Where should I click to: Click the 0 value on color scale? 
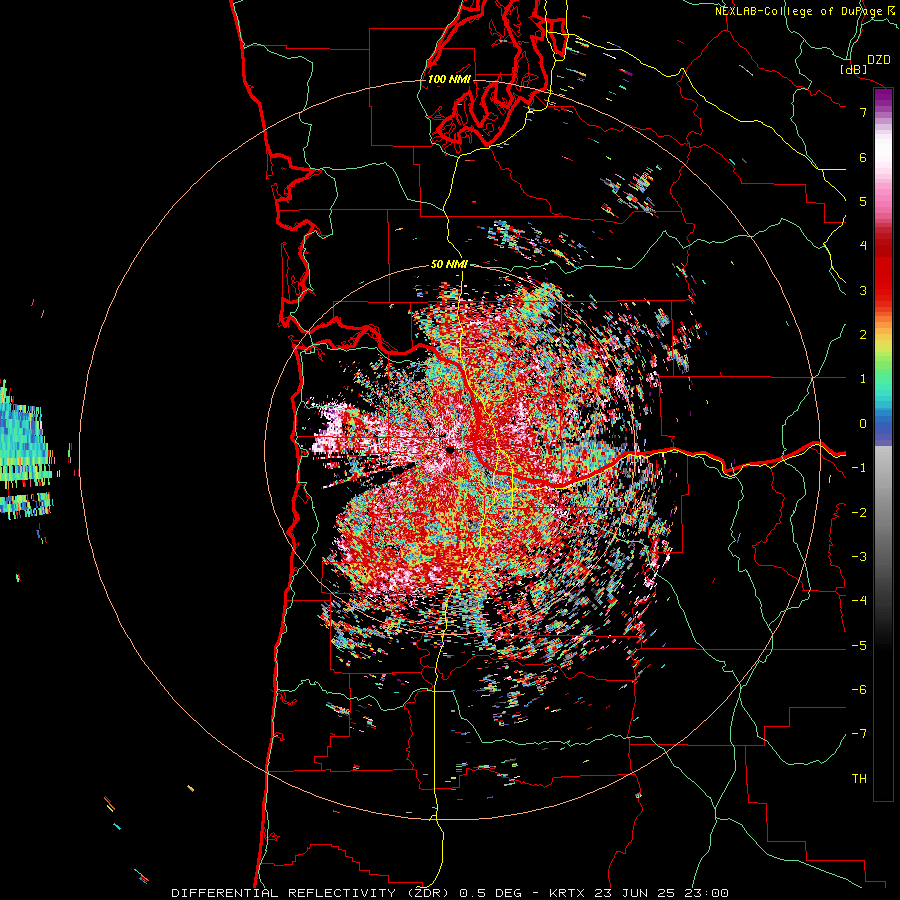pyautogui.click(x=863, y=424)
